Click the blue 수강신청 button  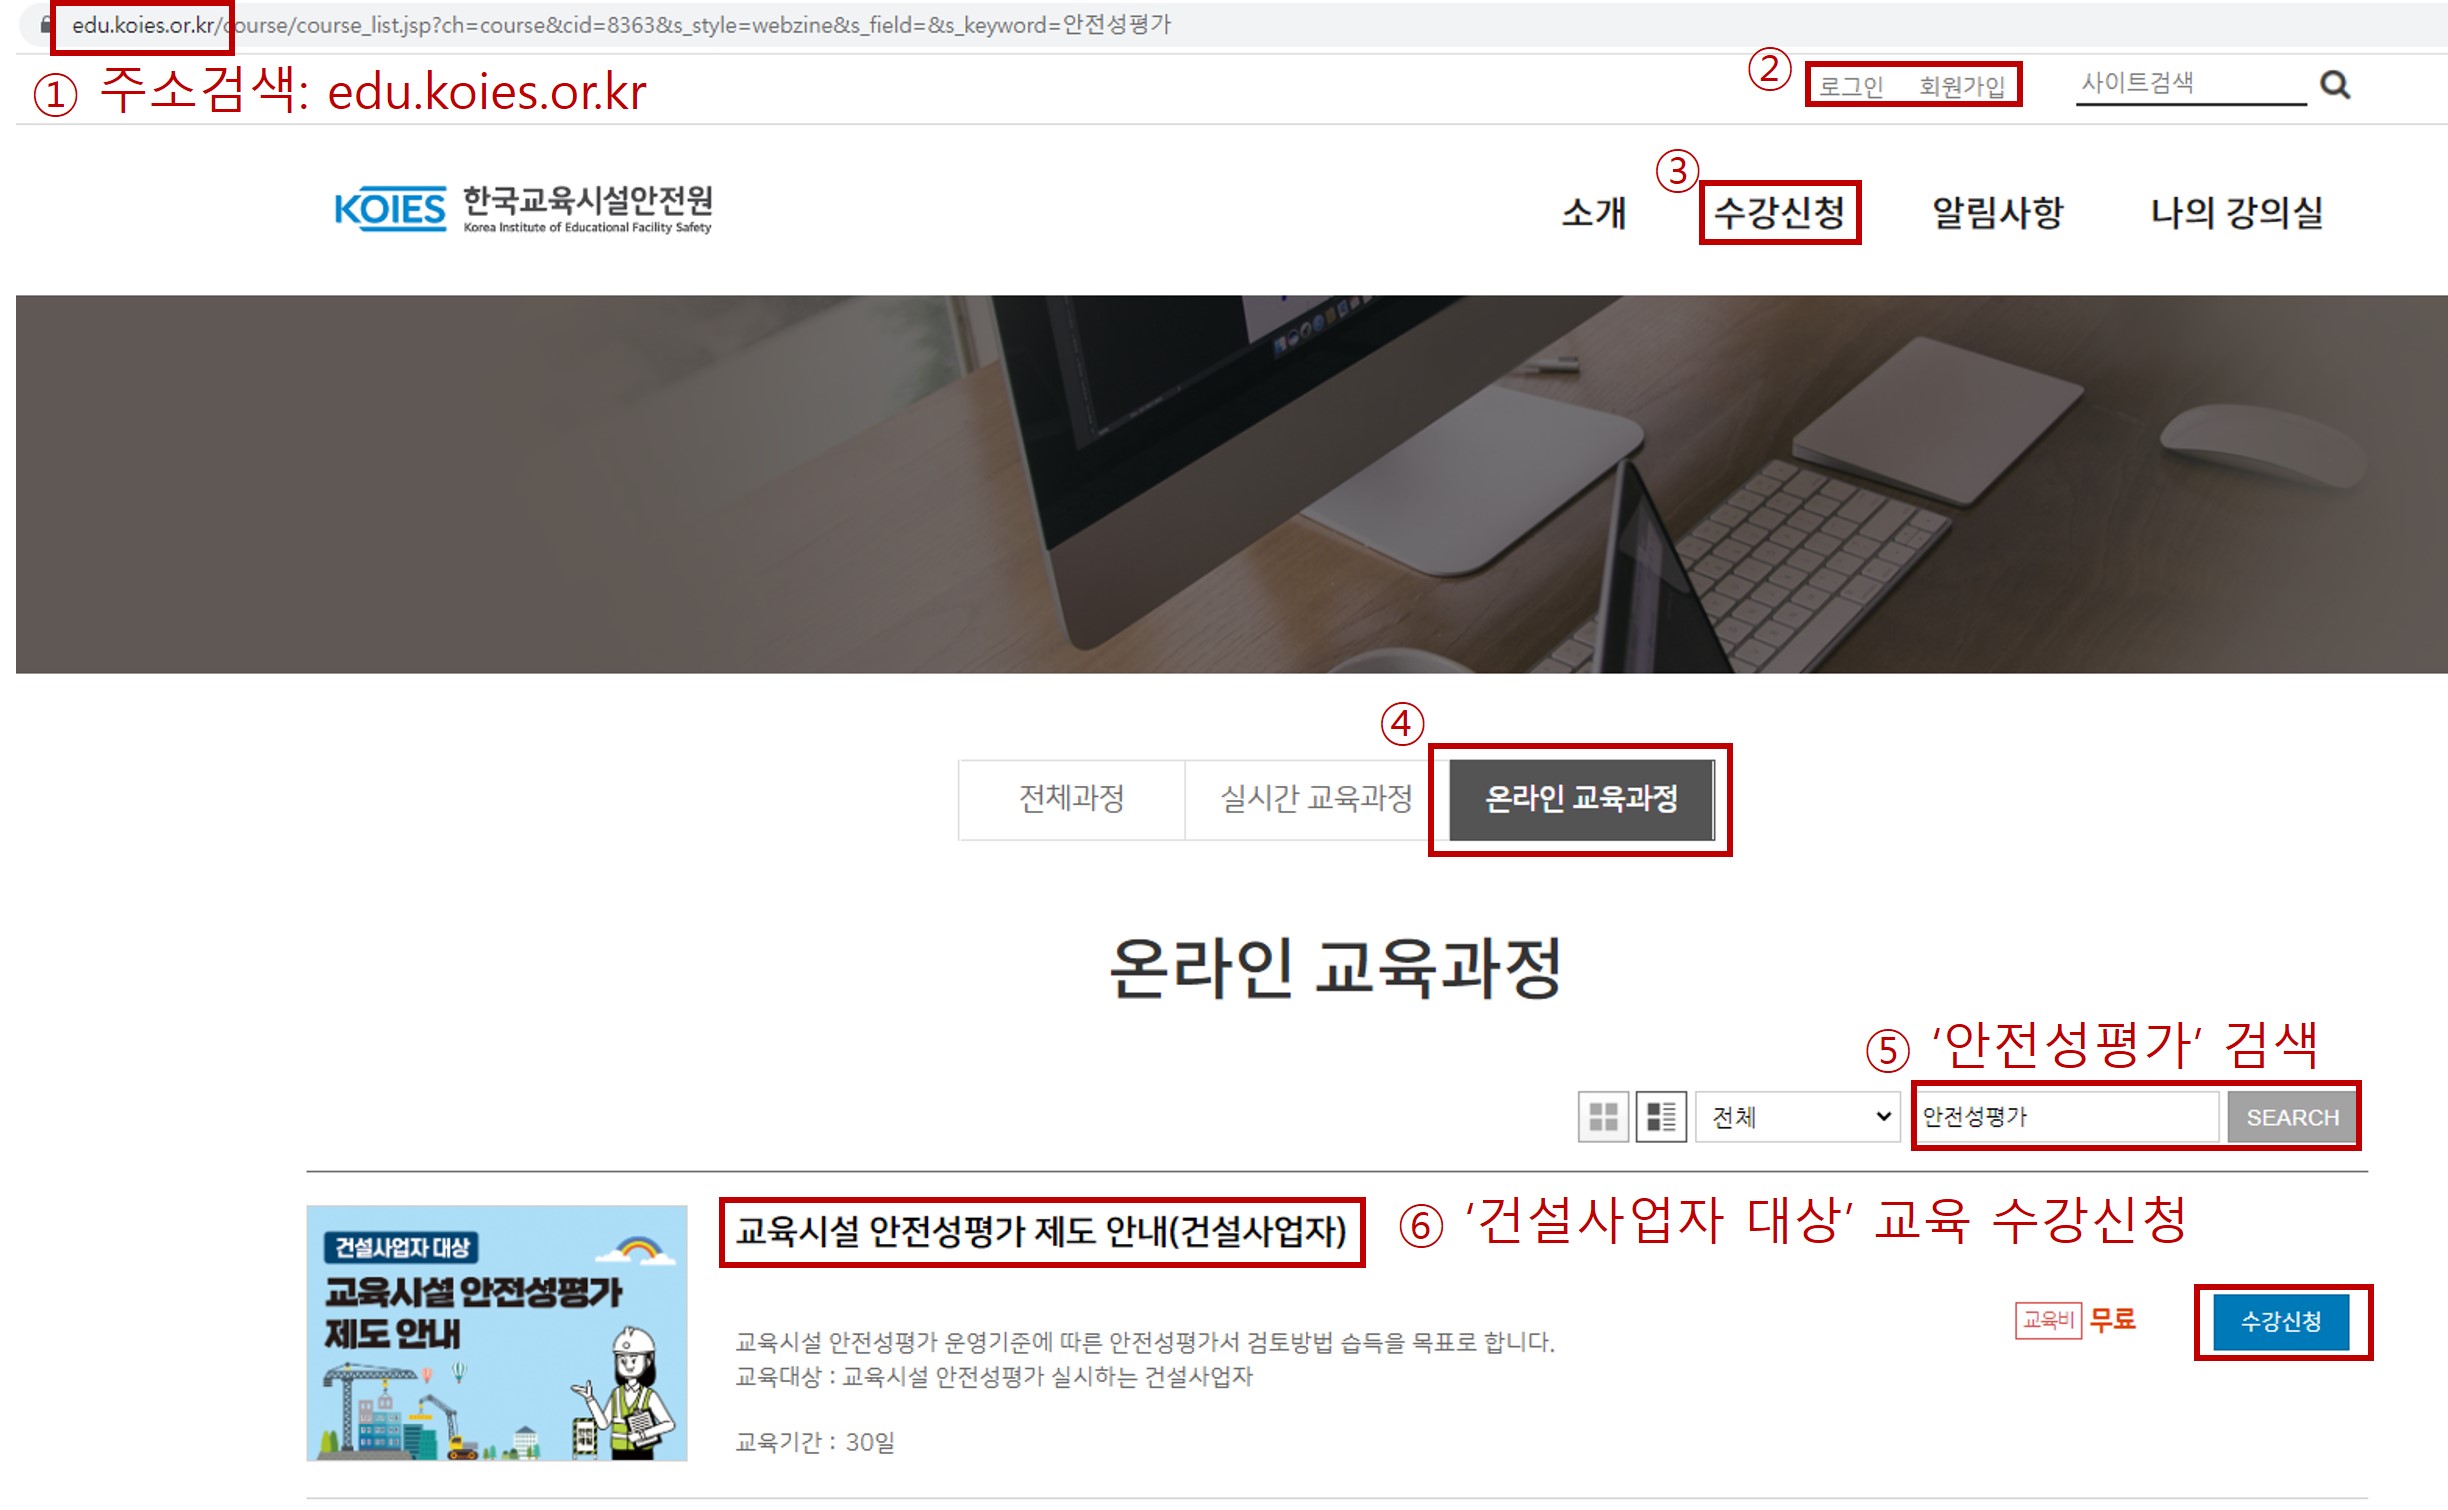point(2280,1321)
